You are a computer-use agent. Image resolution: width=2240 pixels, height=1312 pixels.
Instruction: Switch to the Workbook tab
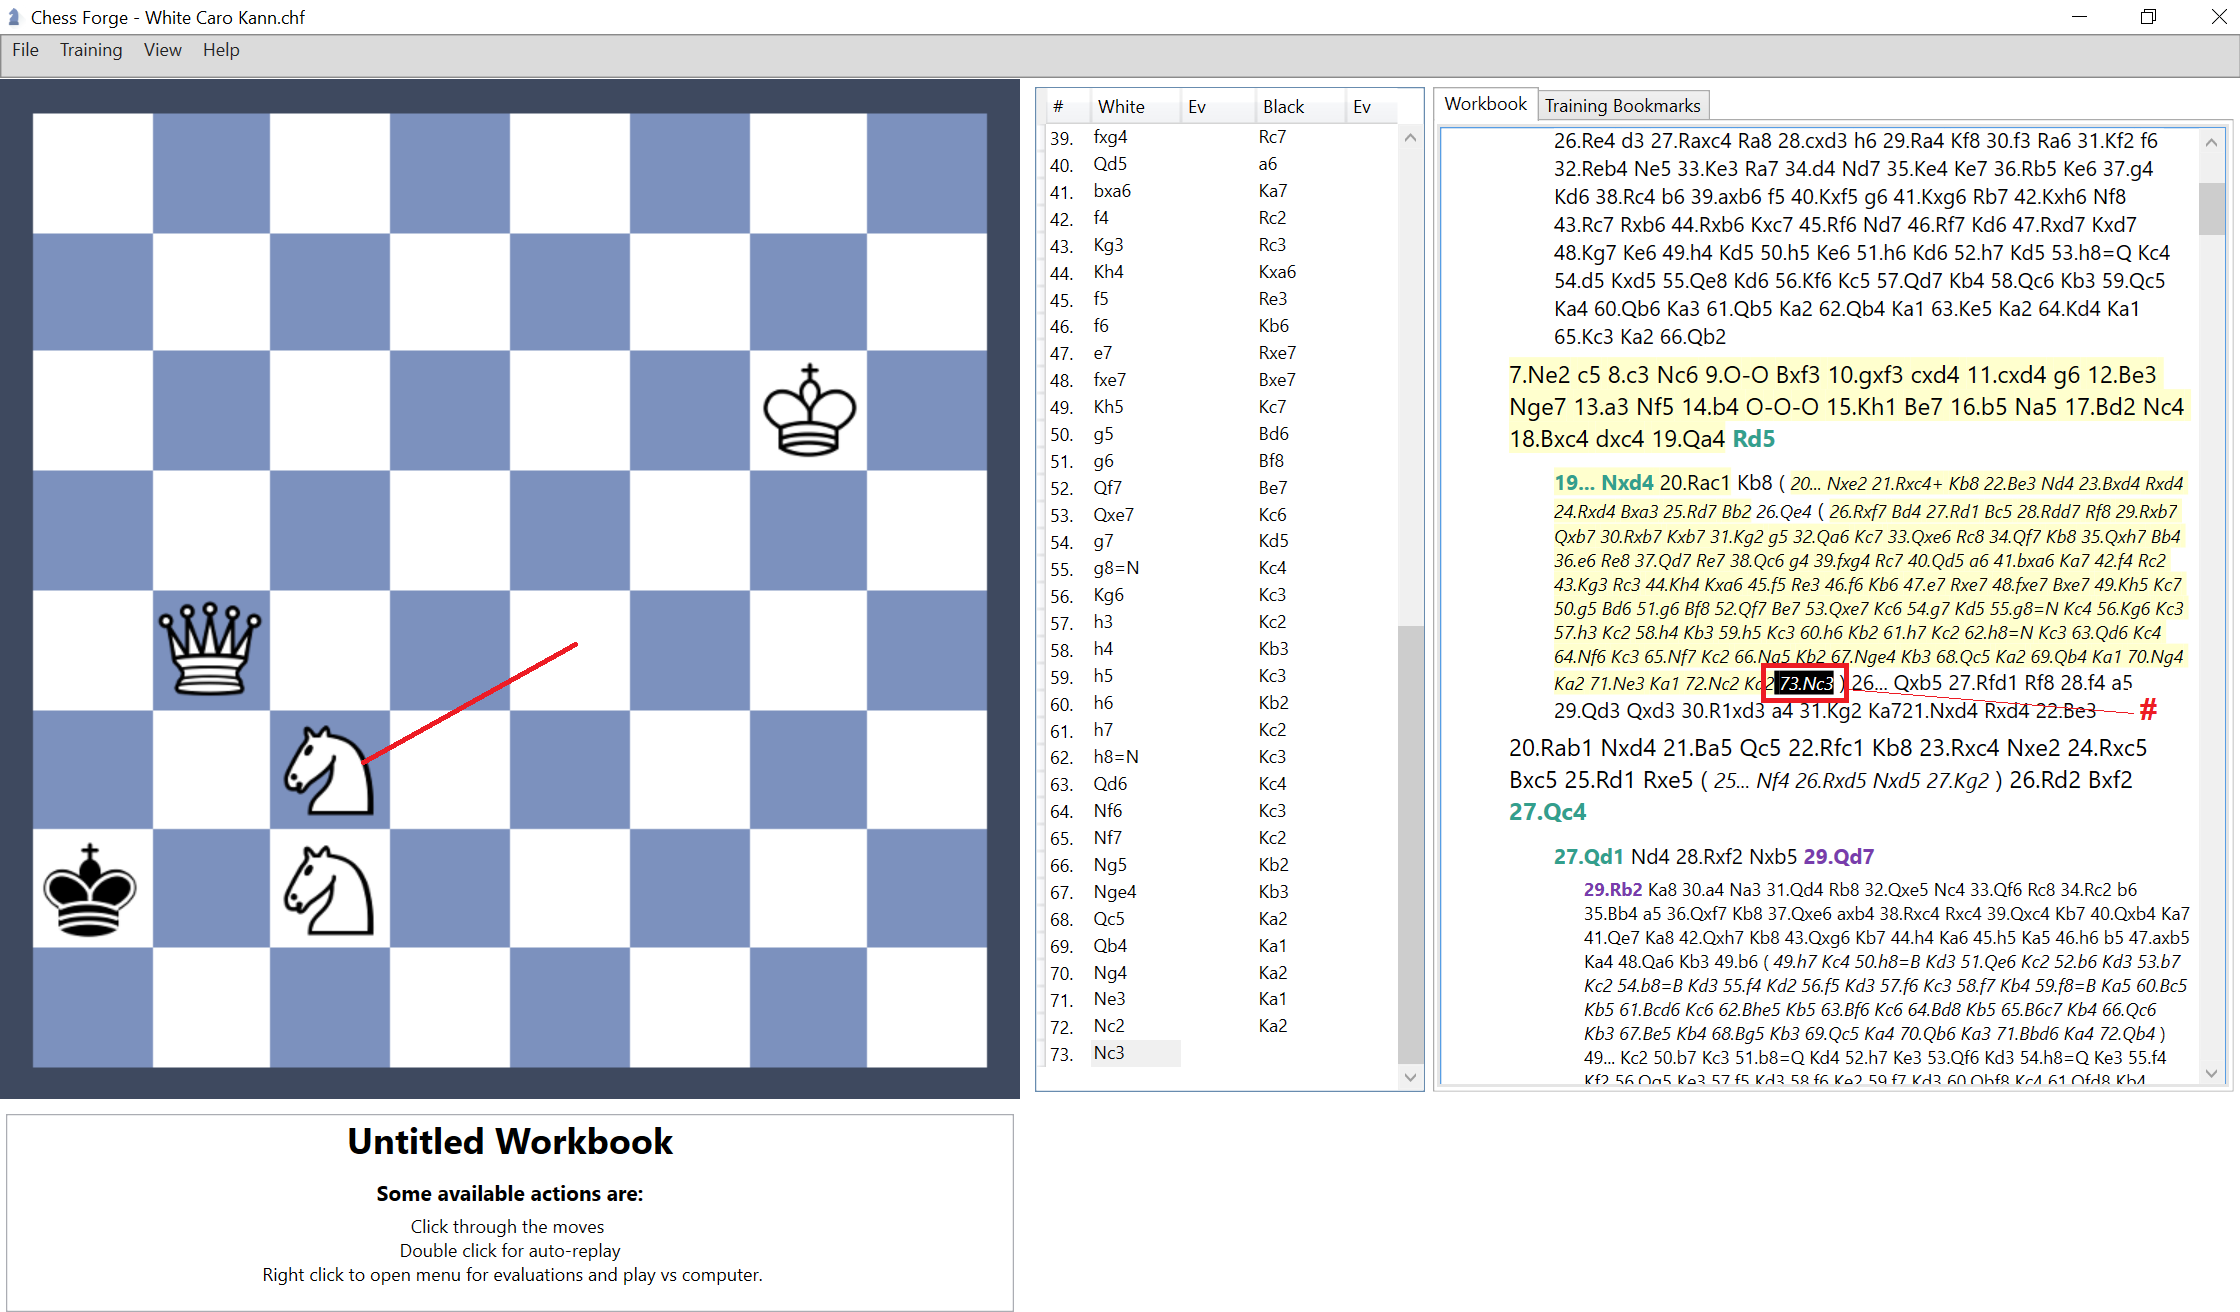[x=1484, y=103]
